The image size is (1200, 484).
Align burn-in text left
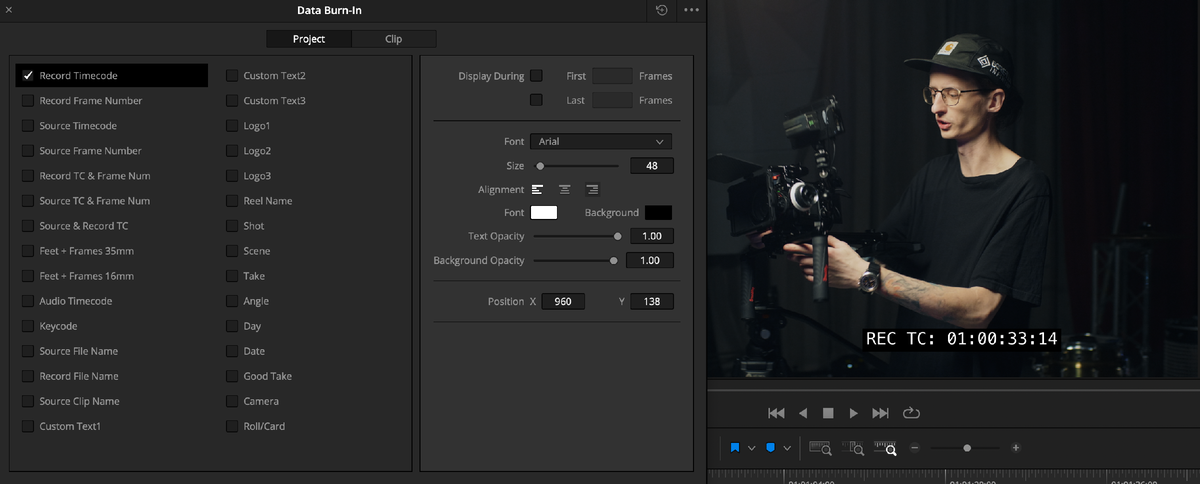[538, 189]
